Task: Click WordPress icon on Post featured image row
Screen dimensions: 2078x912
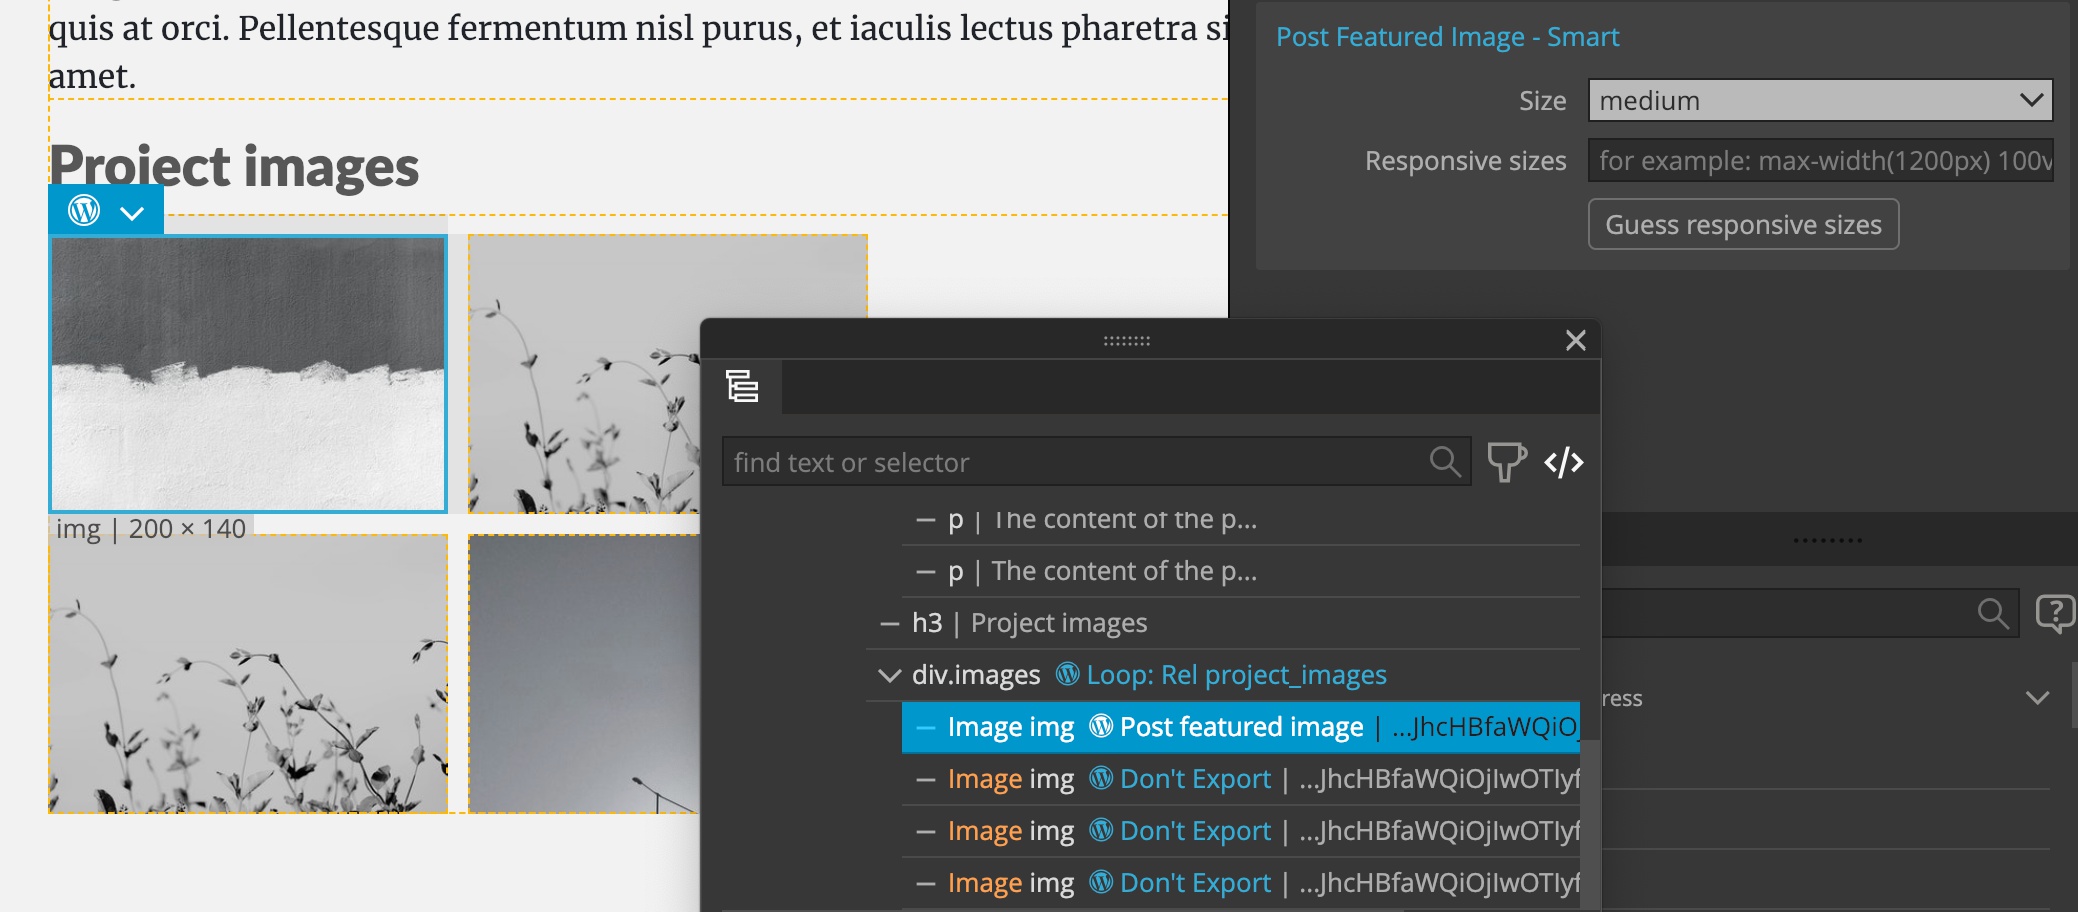Action: pos(1101,726)
